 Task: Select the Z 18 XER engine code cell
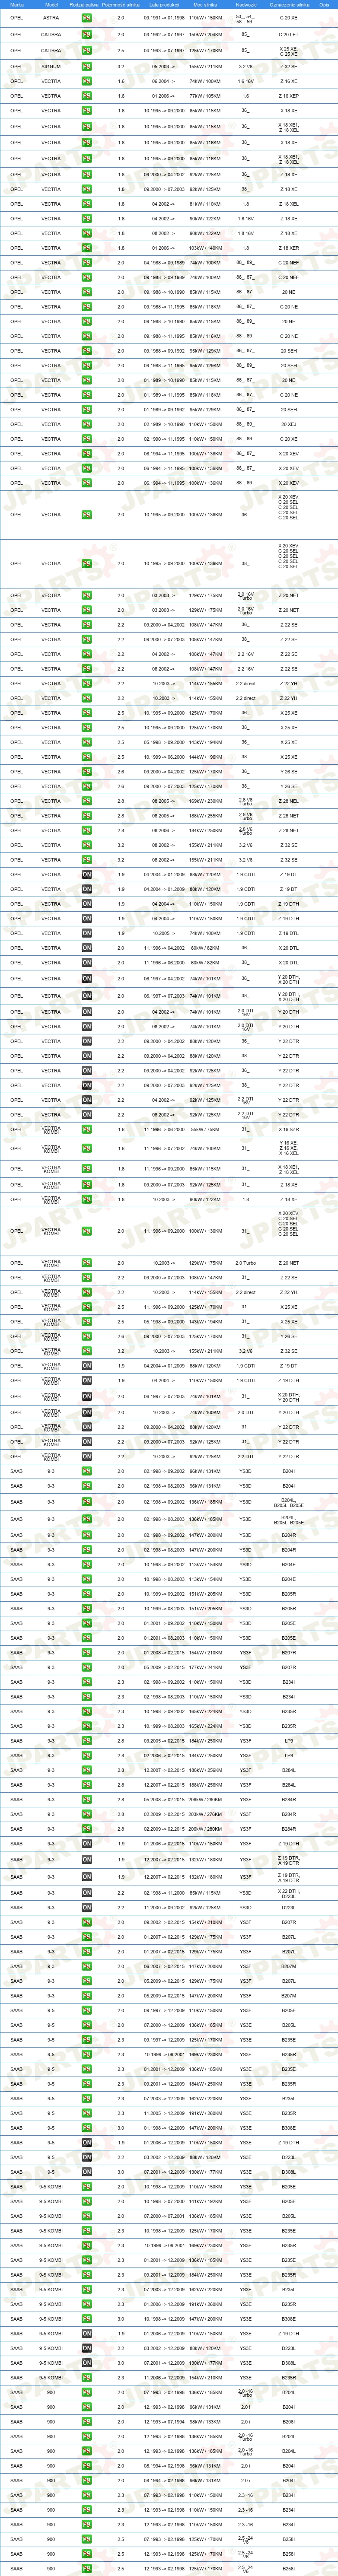pos(289,248)
